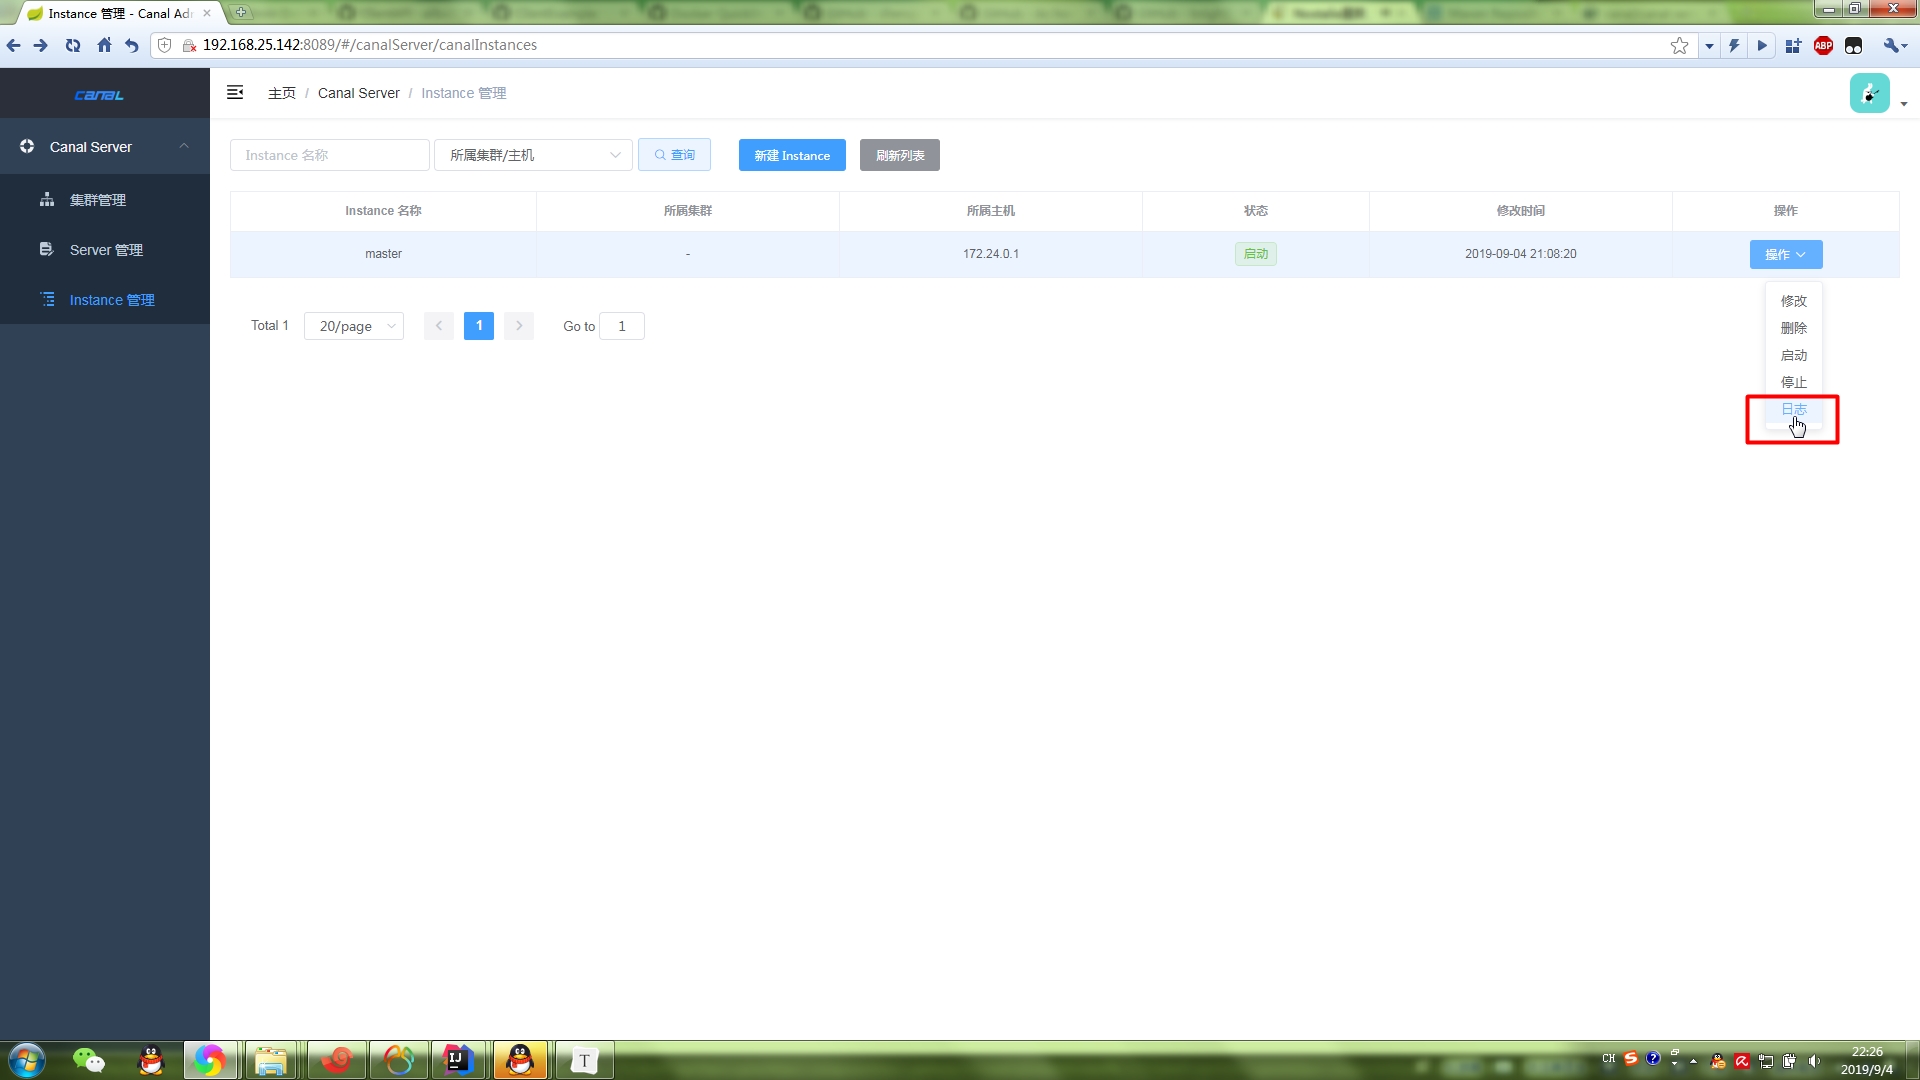Click the Instance 名称 search field
Image resolution: width=1920 pixels, height=1080 pixels.
[329, 155]
